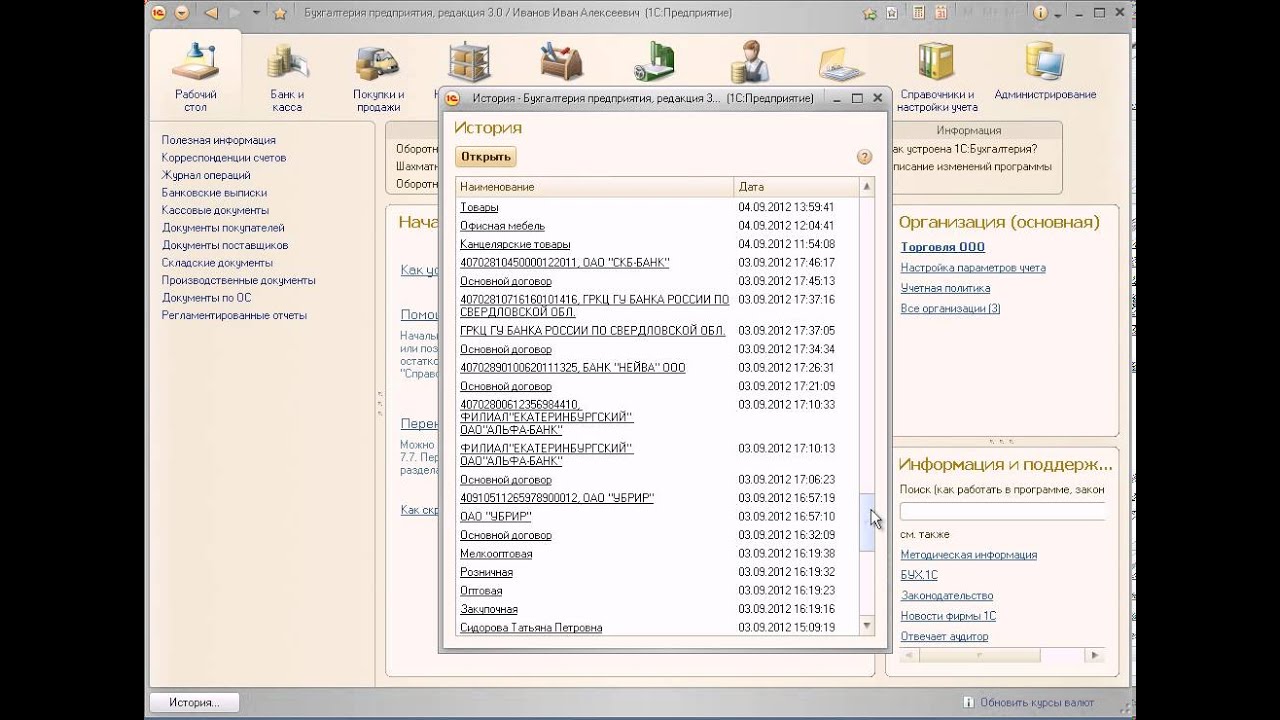Image resolution: width=1280 pixels, height=720 pixels.
Task: Open the calendar tool
Action: coord(943,13)
